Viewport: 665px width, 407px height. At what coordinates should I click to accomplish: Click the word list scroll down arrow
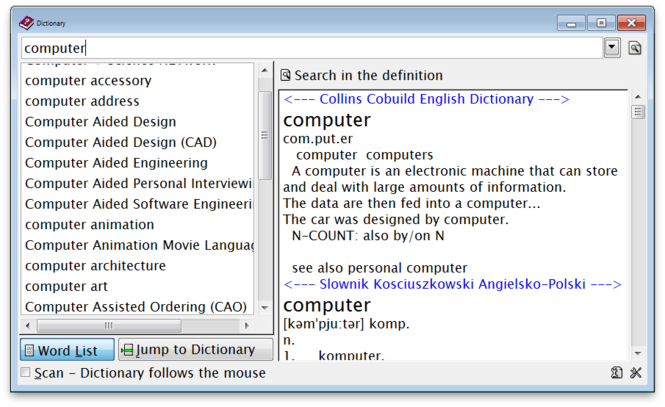pyautogui.click(x=265, y=307)
